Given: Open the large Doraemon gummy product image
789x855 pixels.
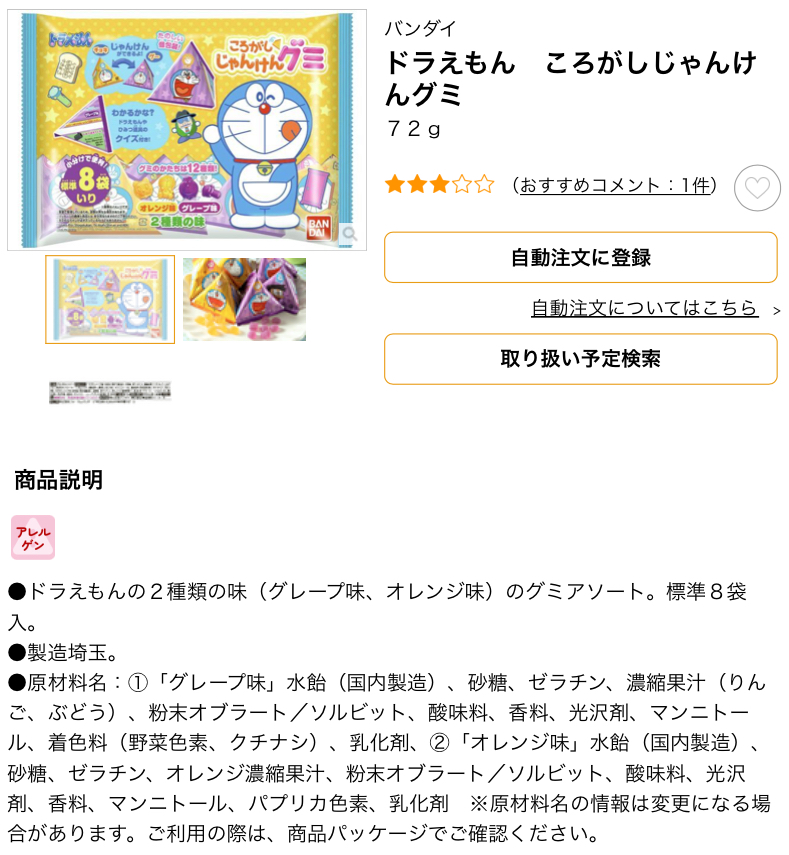Looking at the screenshot, I should pyautogui.click(x=187, y=130).
